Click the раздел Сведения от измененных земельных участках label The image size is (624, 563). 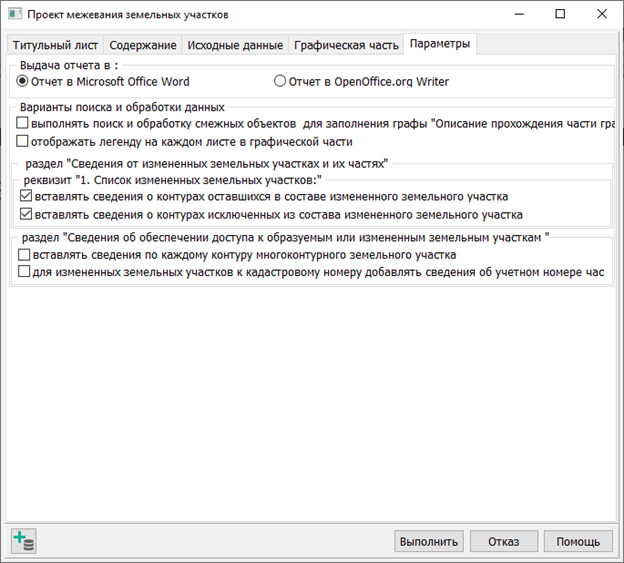pyautogui.click(x=207, y=164)
